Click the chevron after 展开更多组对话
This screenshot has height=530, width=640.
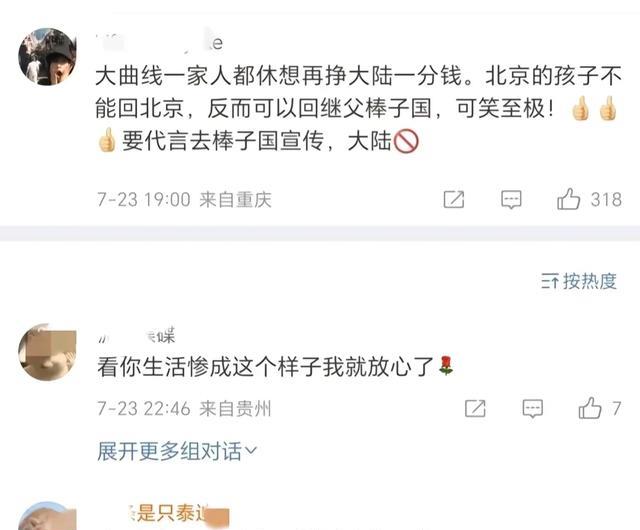[250, 450]
